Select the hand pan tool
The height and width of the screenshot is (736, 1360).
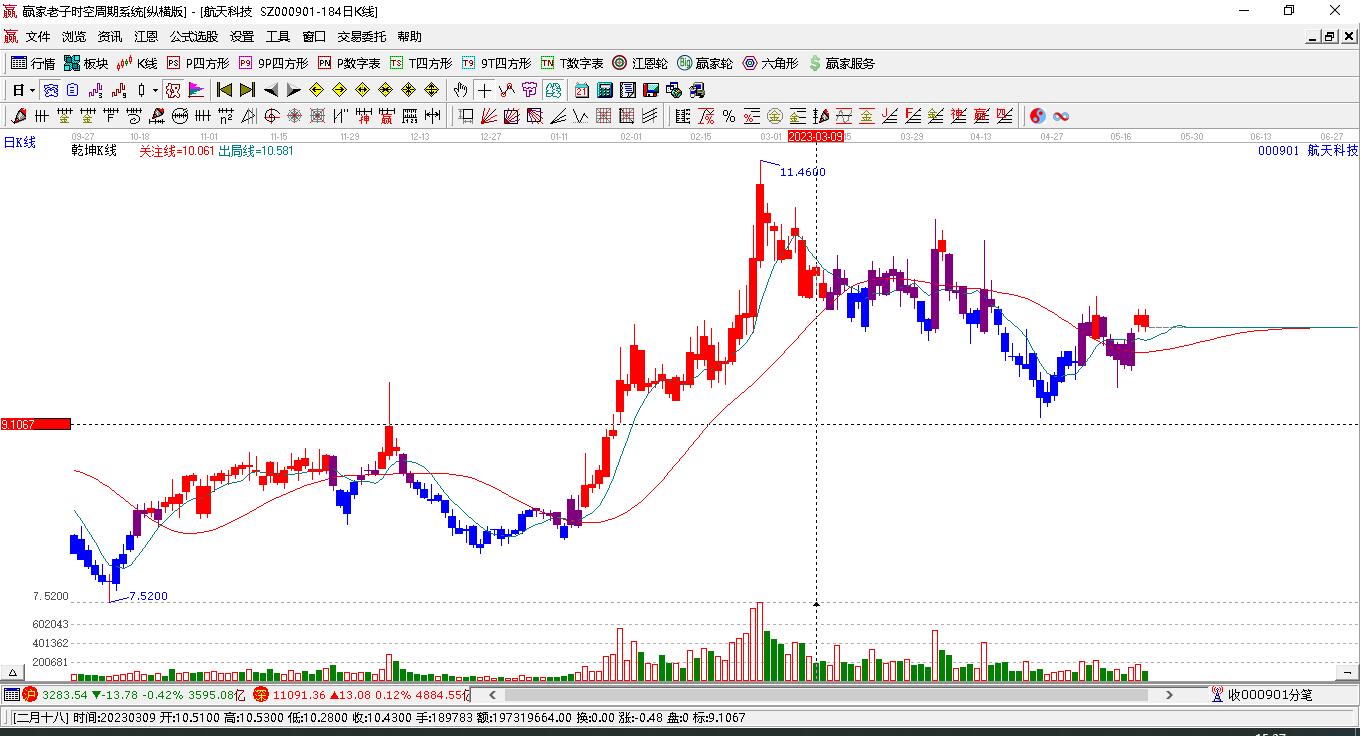point(461,90)
